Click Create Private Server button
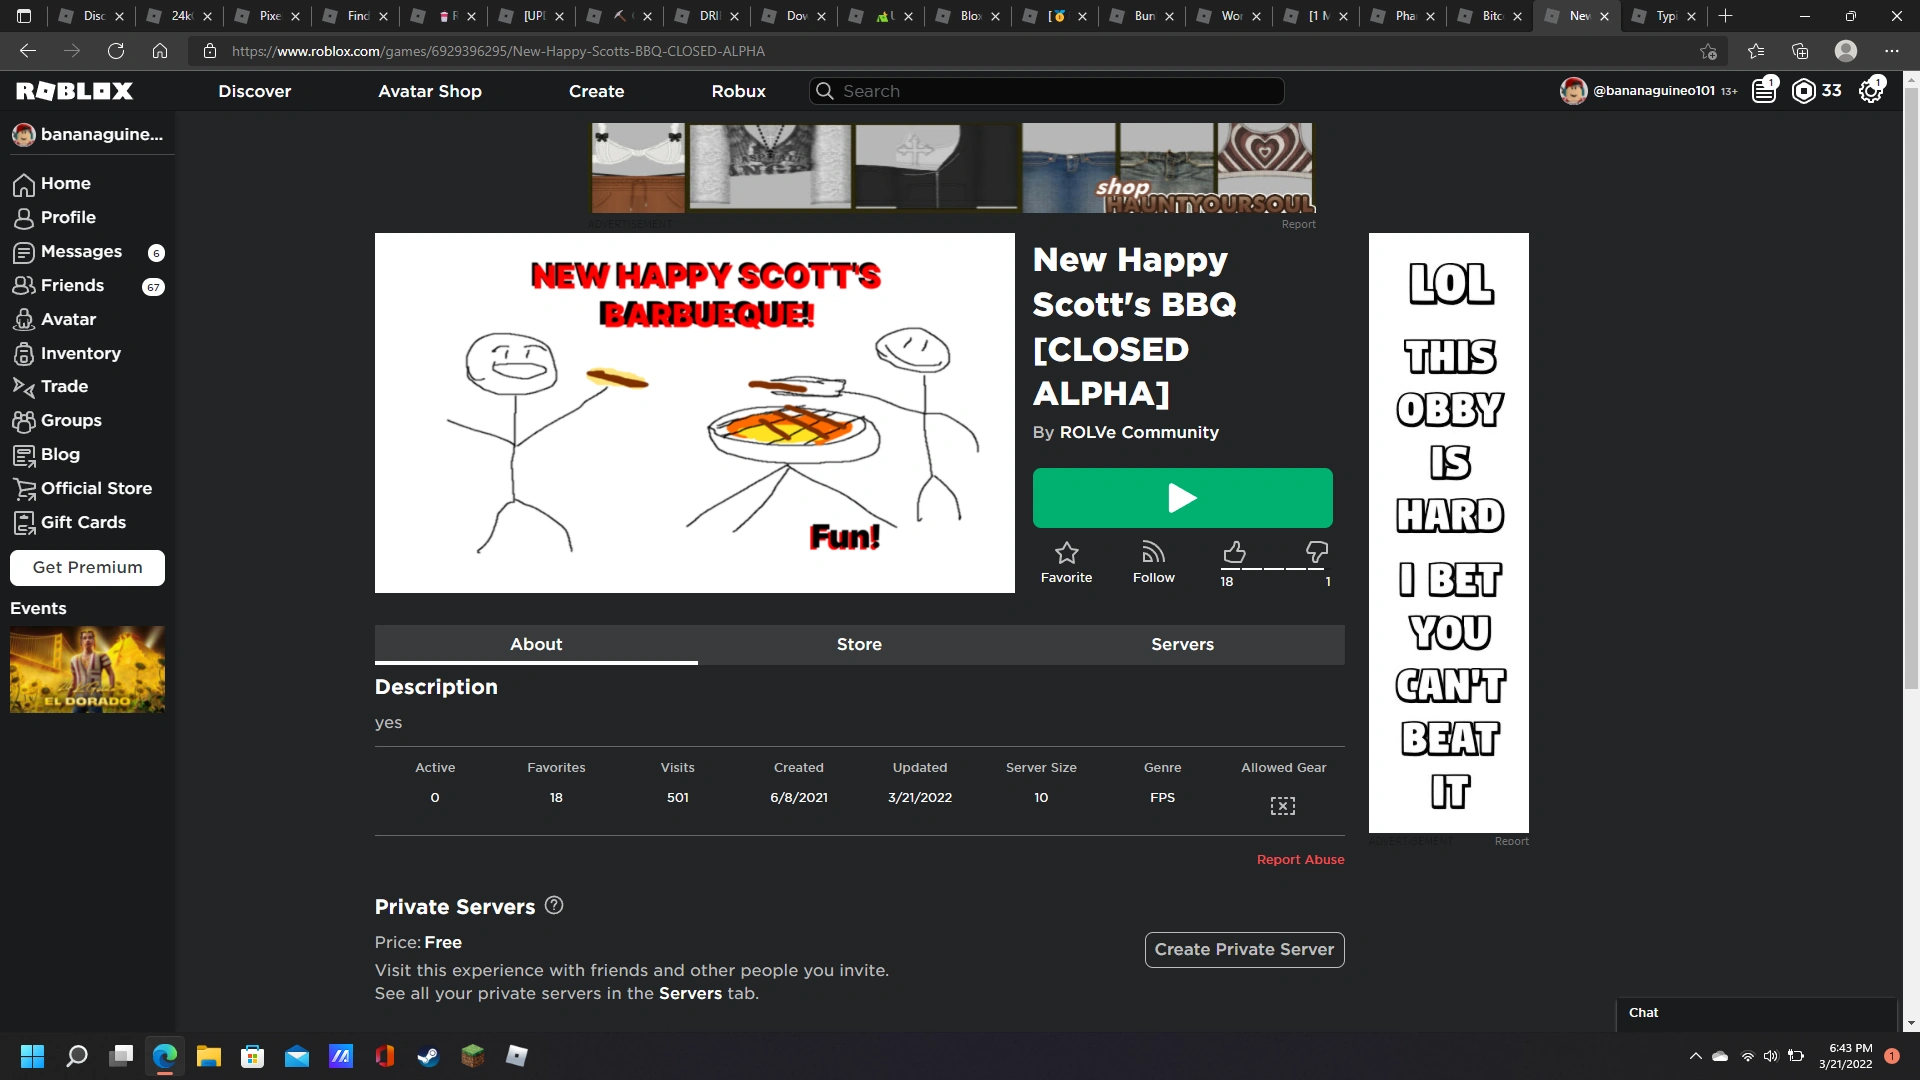Screen dimensions: 1920x1080 coord(1244,950)
